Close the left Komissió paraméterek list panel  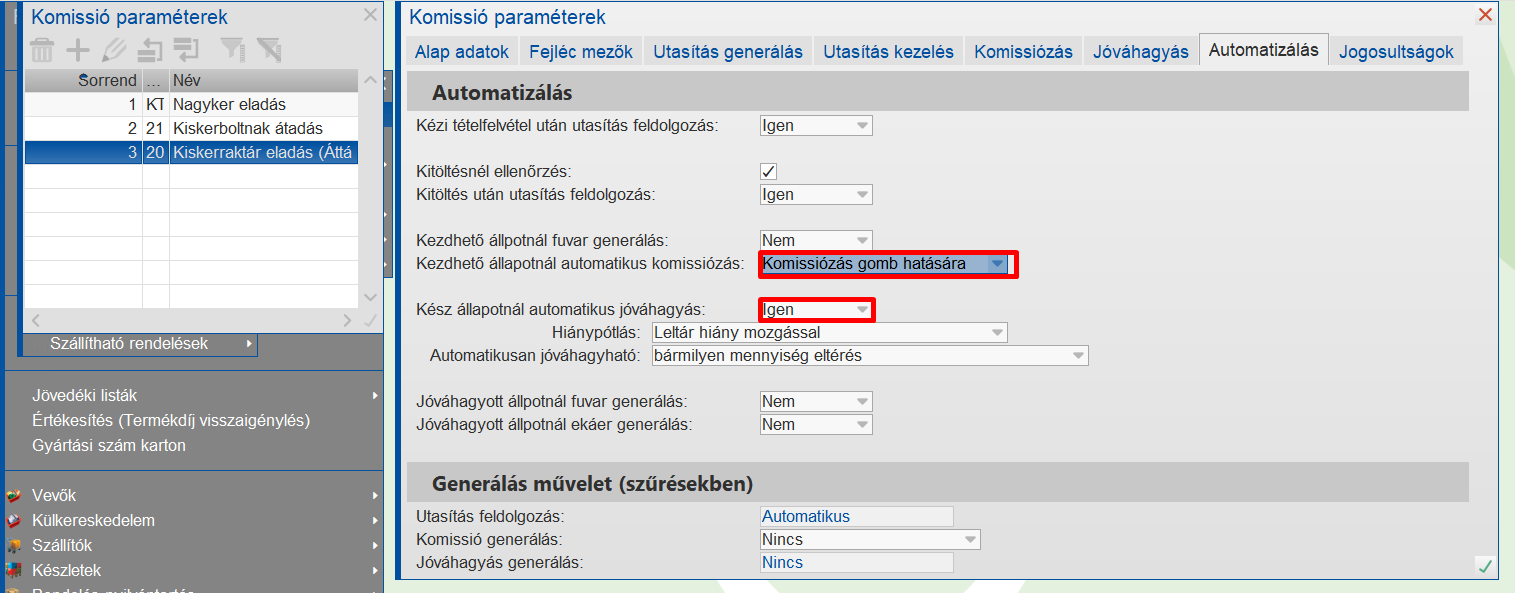tap(370, 15)
